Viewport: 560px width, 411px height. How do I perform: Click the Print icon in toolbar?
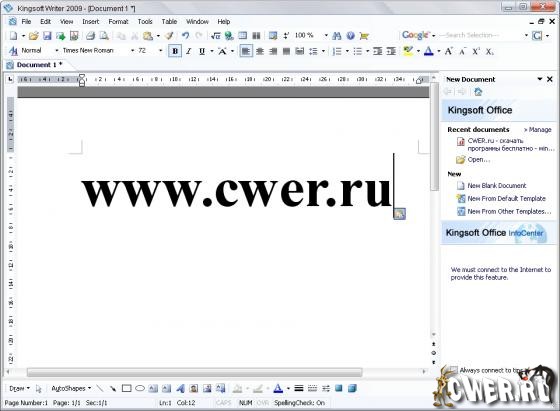tap(91, 36)
